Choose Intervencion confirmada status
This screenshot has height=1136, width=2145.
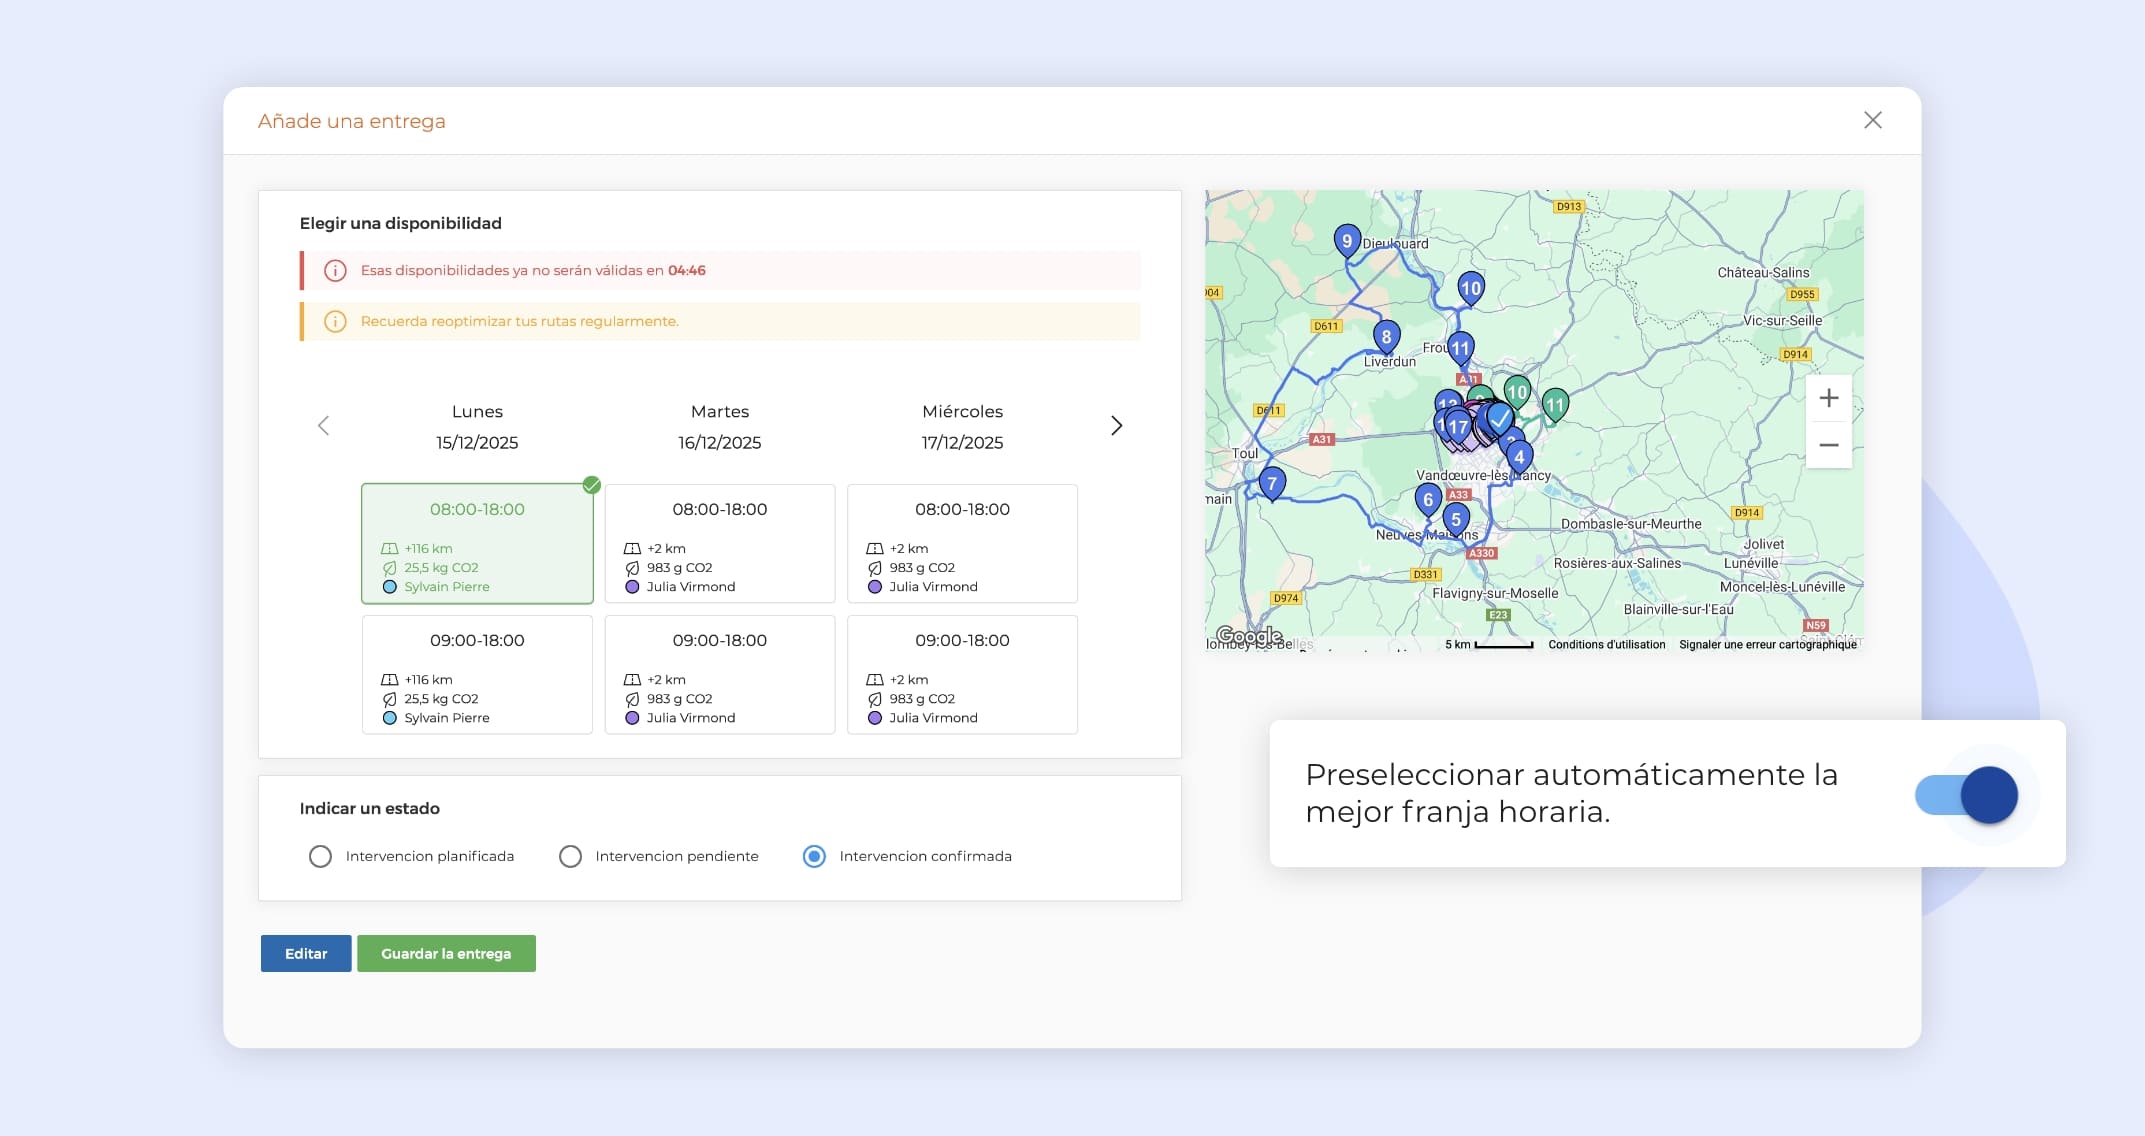[x=814, y=857]
